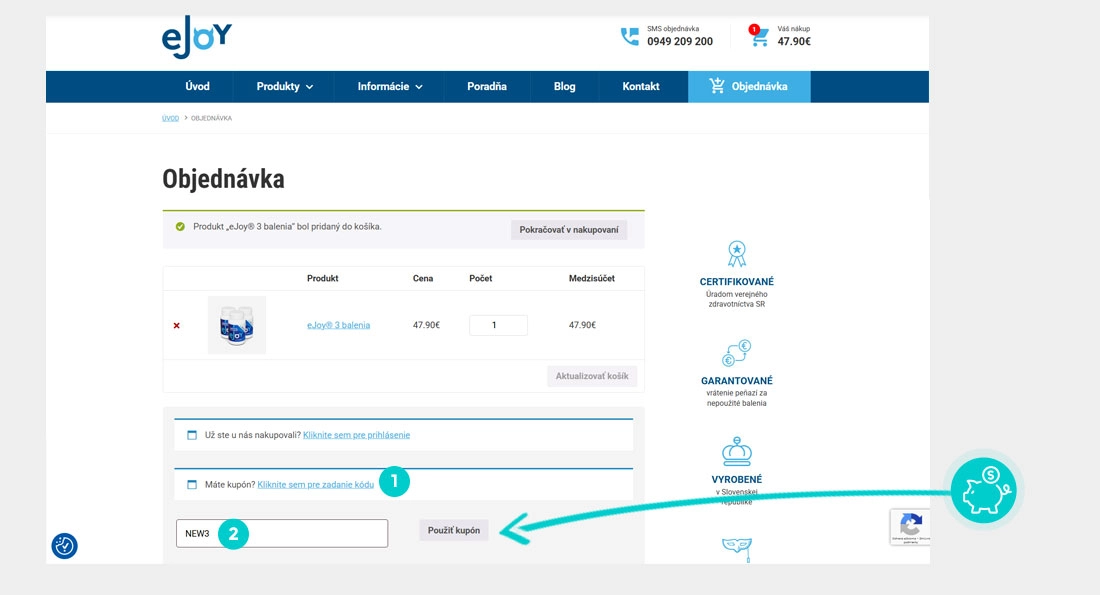This screenshot has width=1100, height=595.
Task: Click the piggy bank savings icon
Action: click(x=984, y=490)
